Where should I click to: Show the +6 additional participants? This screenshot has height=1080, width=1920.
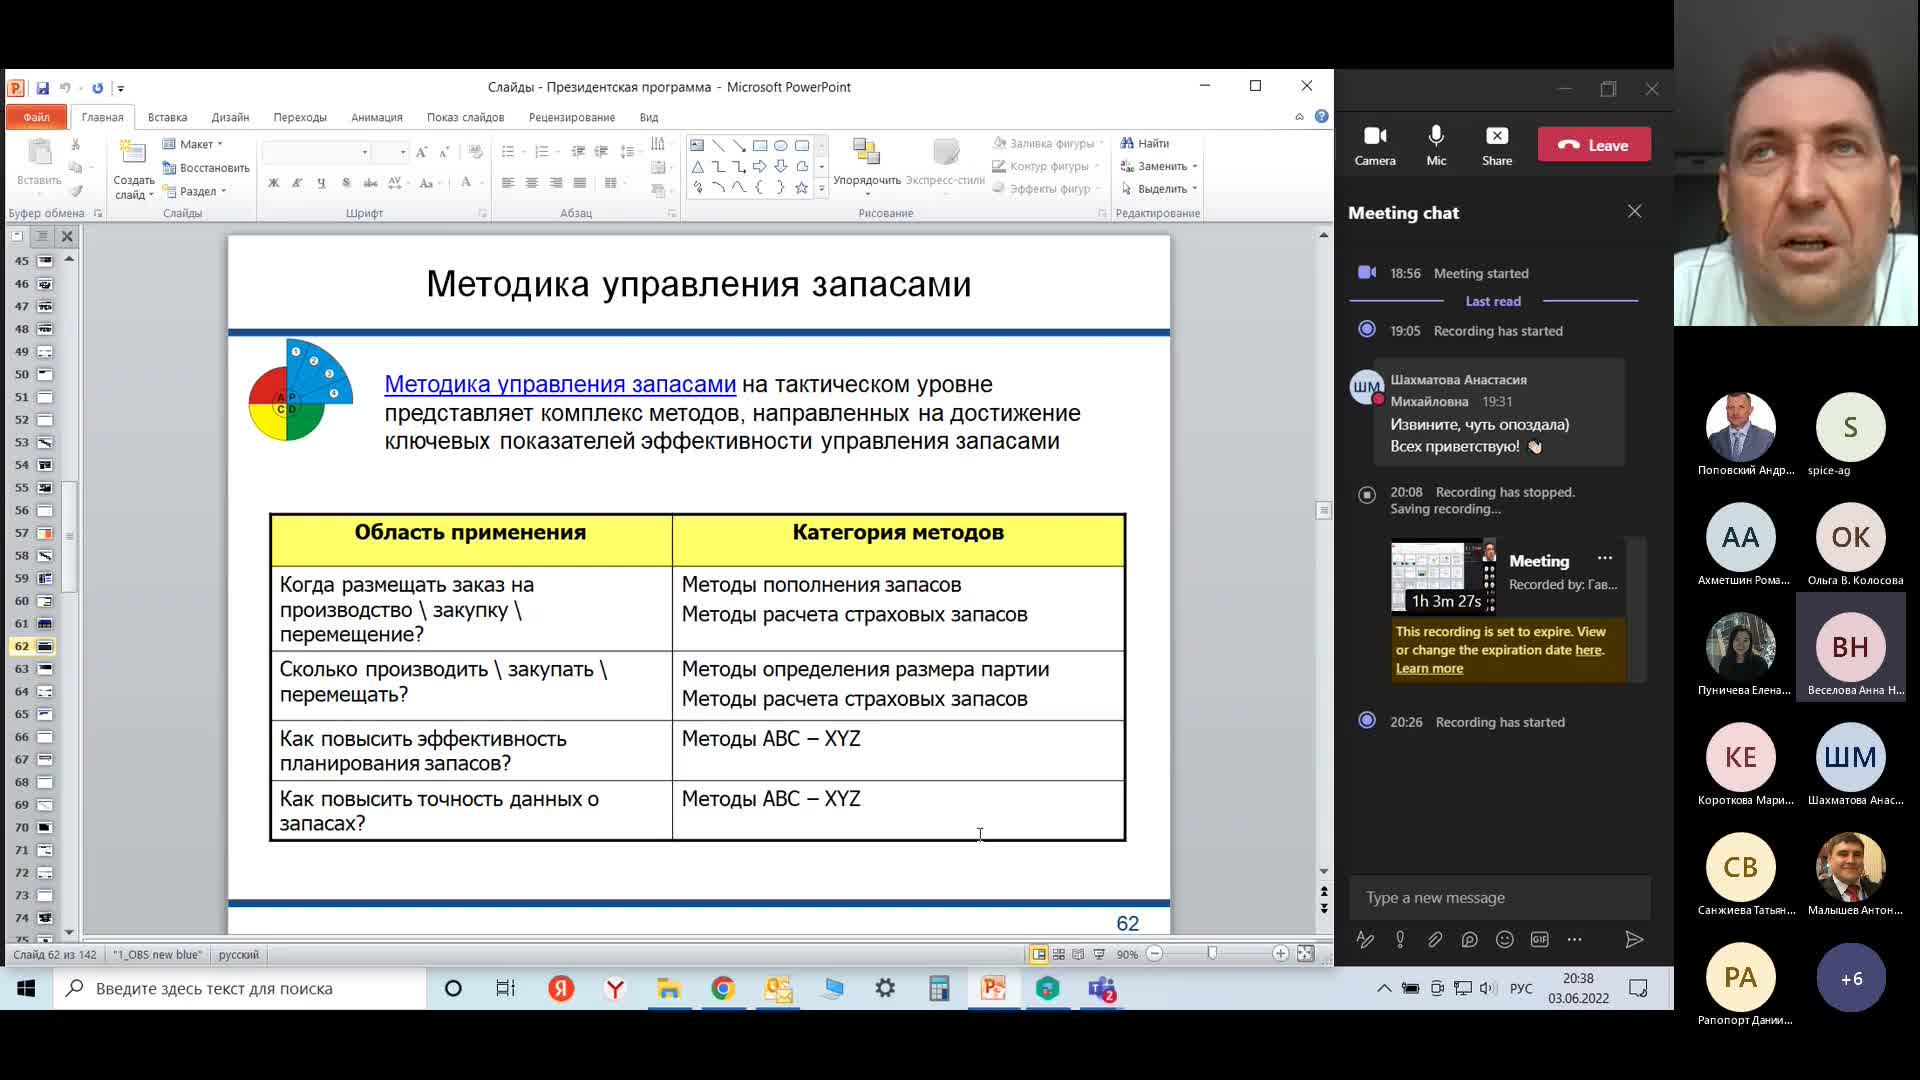point(1851,978)
